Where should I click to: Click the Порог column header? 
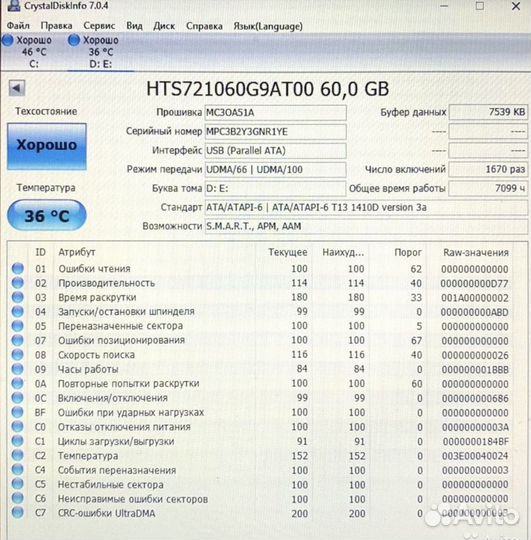click(x=408, y=252)
